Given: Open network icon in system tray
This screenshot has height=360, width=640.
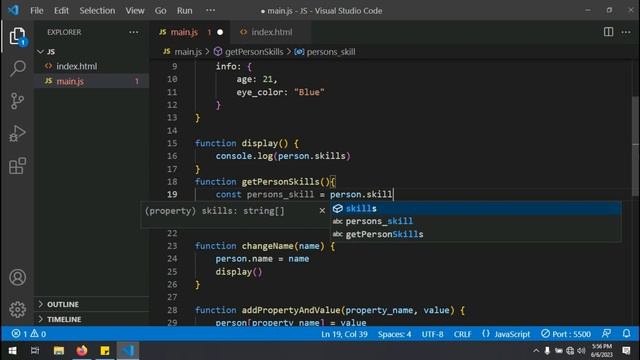Looking at the screenshot, I should coord(570,351).
